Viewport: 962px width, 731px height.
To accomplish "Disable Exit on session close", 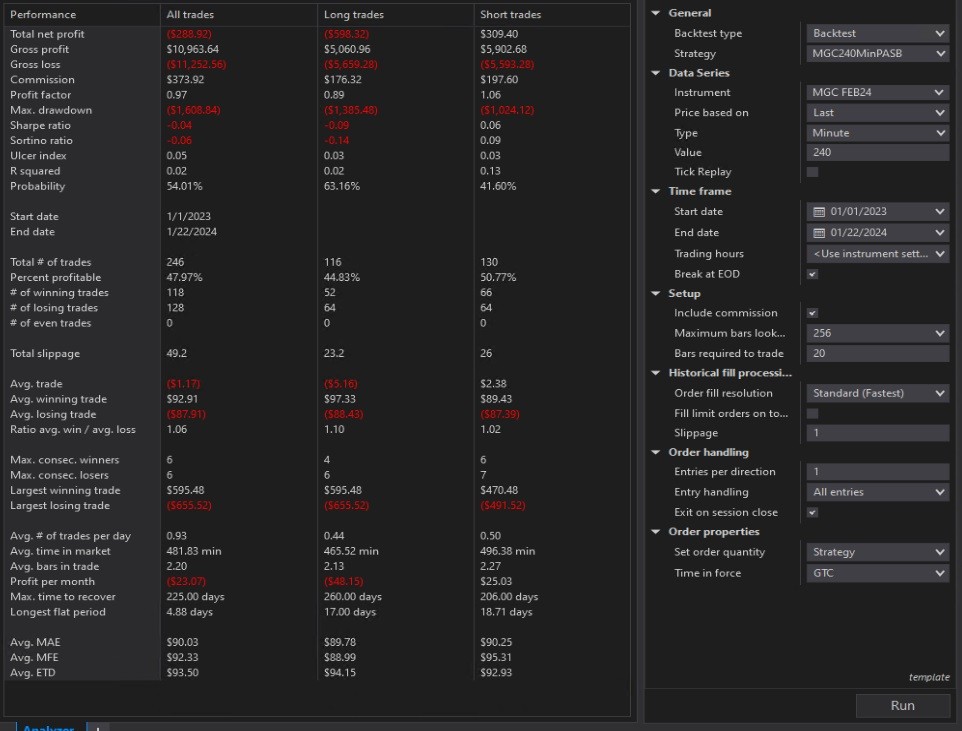I will [x=812, y=512].
